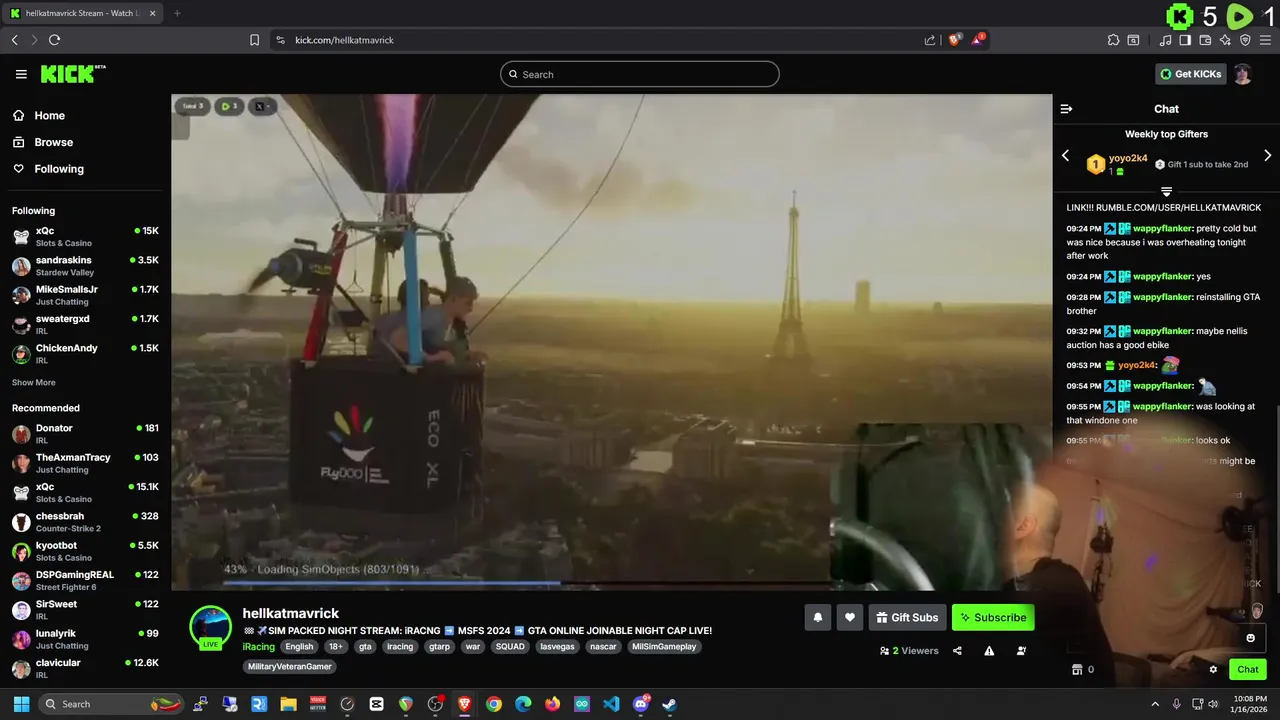The image size is (1280, 720).
Task: Share the stream
Action: coord(957,651)
